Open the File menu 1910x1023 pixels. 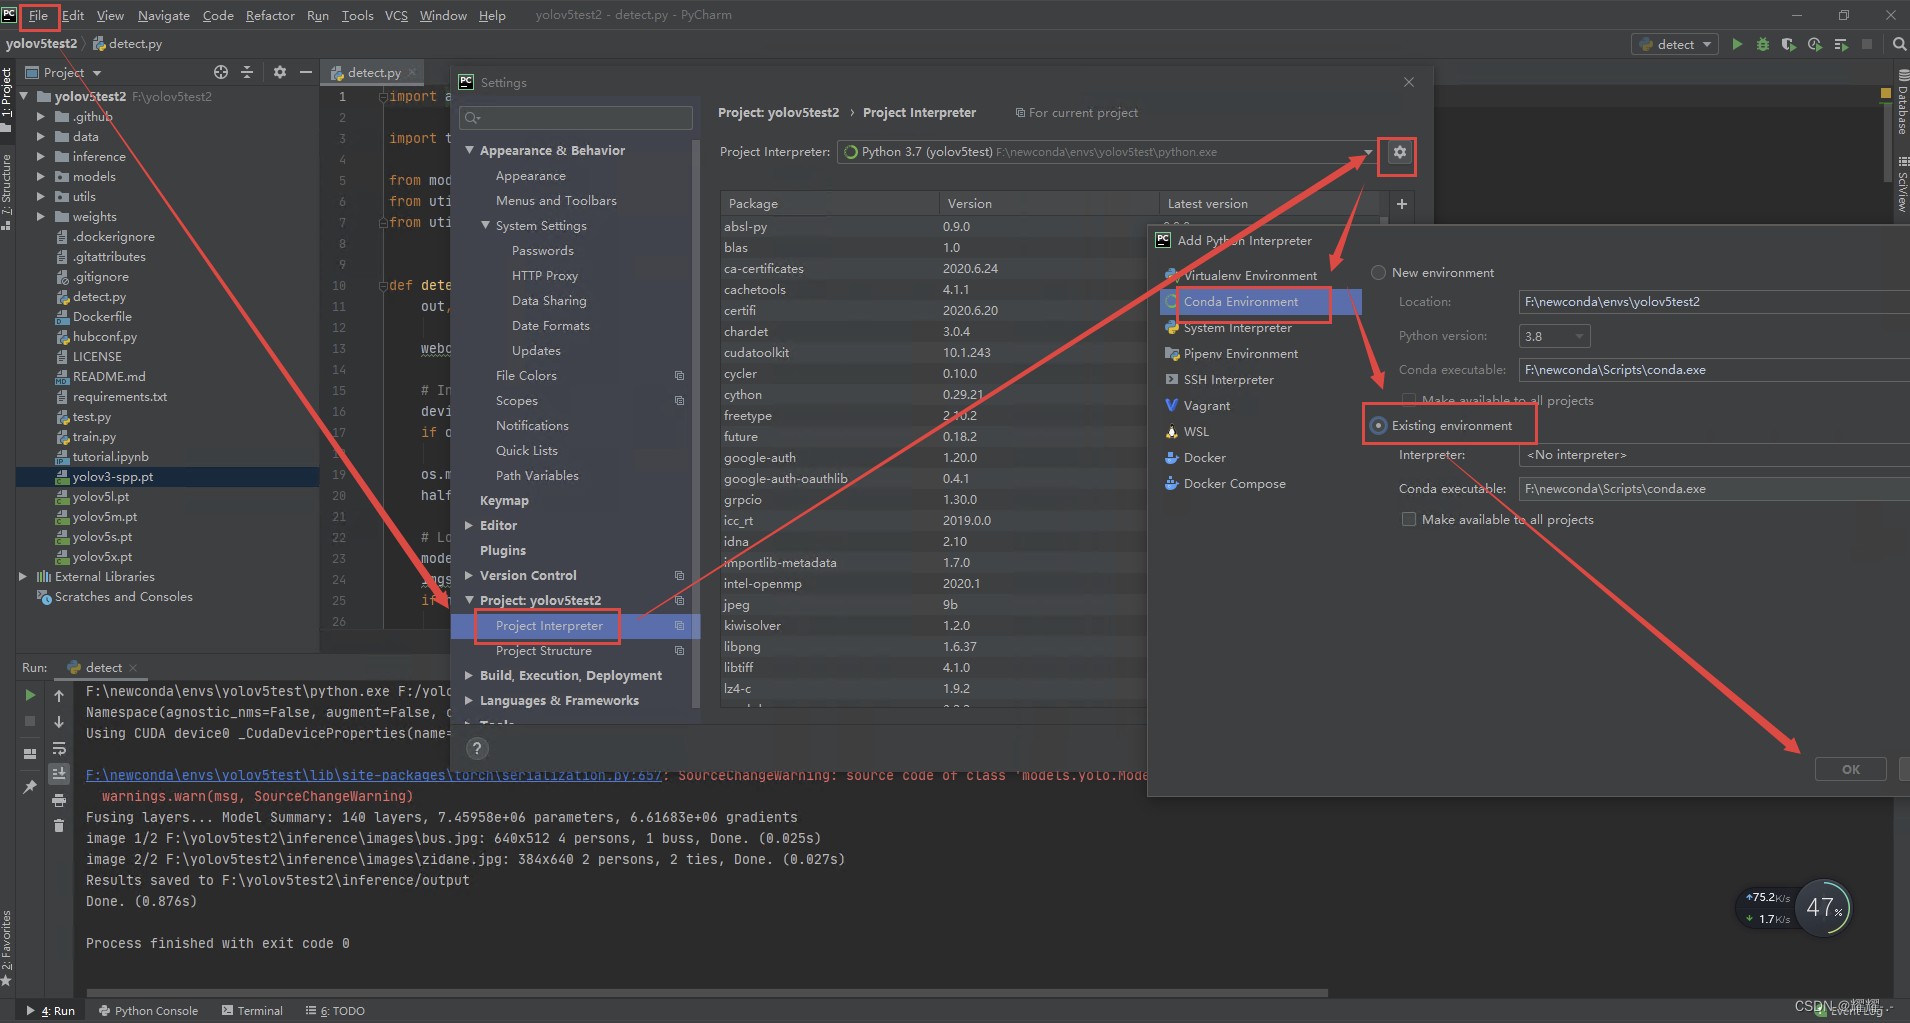tap(38, 15)
